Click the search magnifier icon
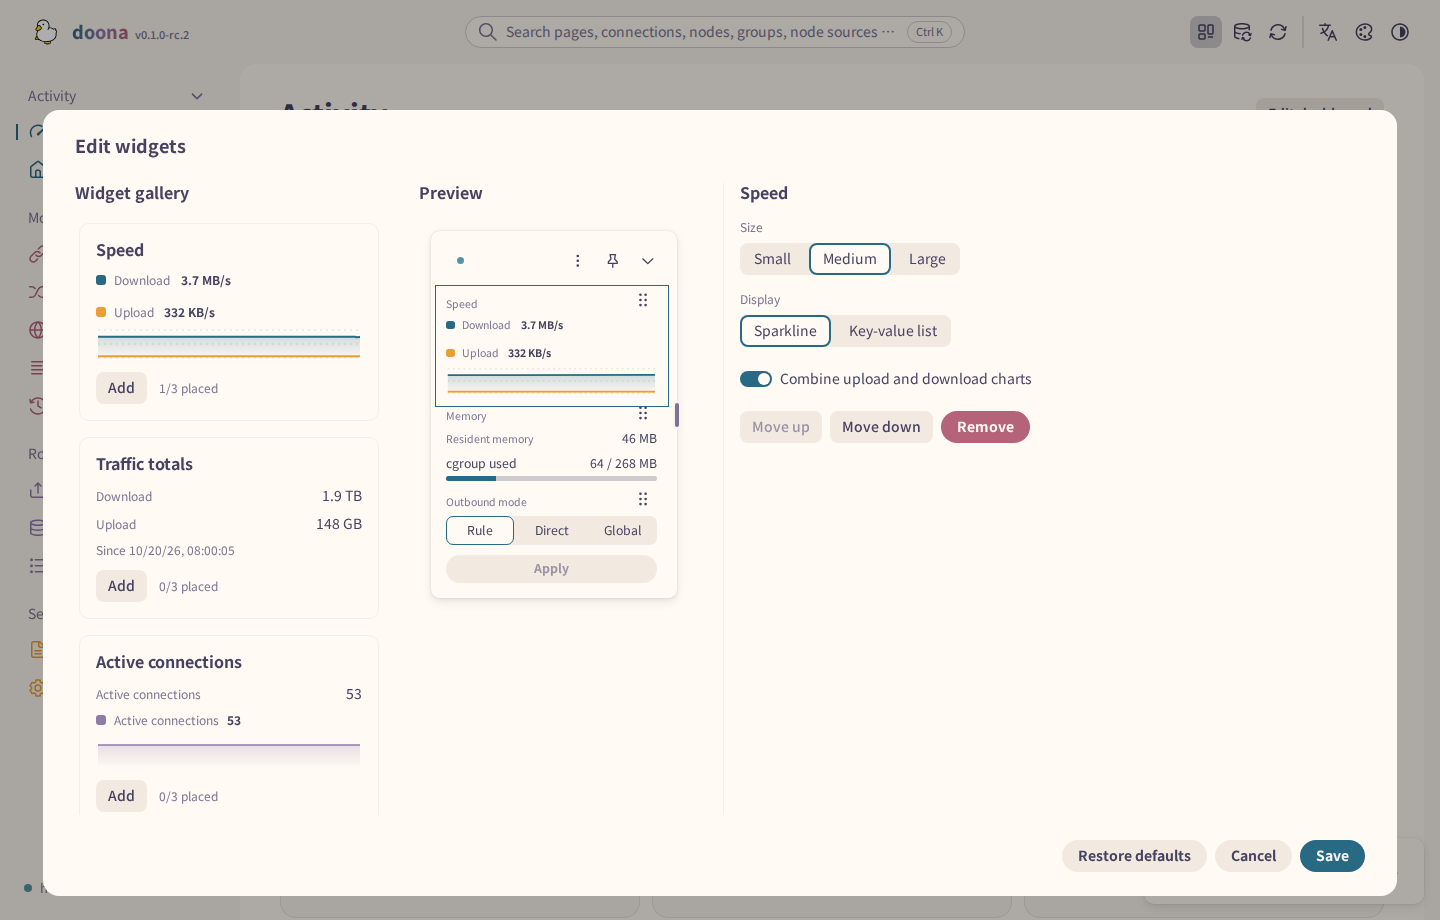Image resolution: width=1440 pixels, height=920 pixels. (x=487, y=32)
